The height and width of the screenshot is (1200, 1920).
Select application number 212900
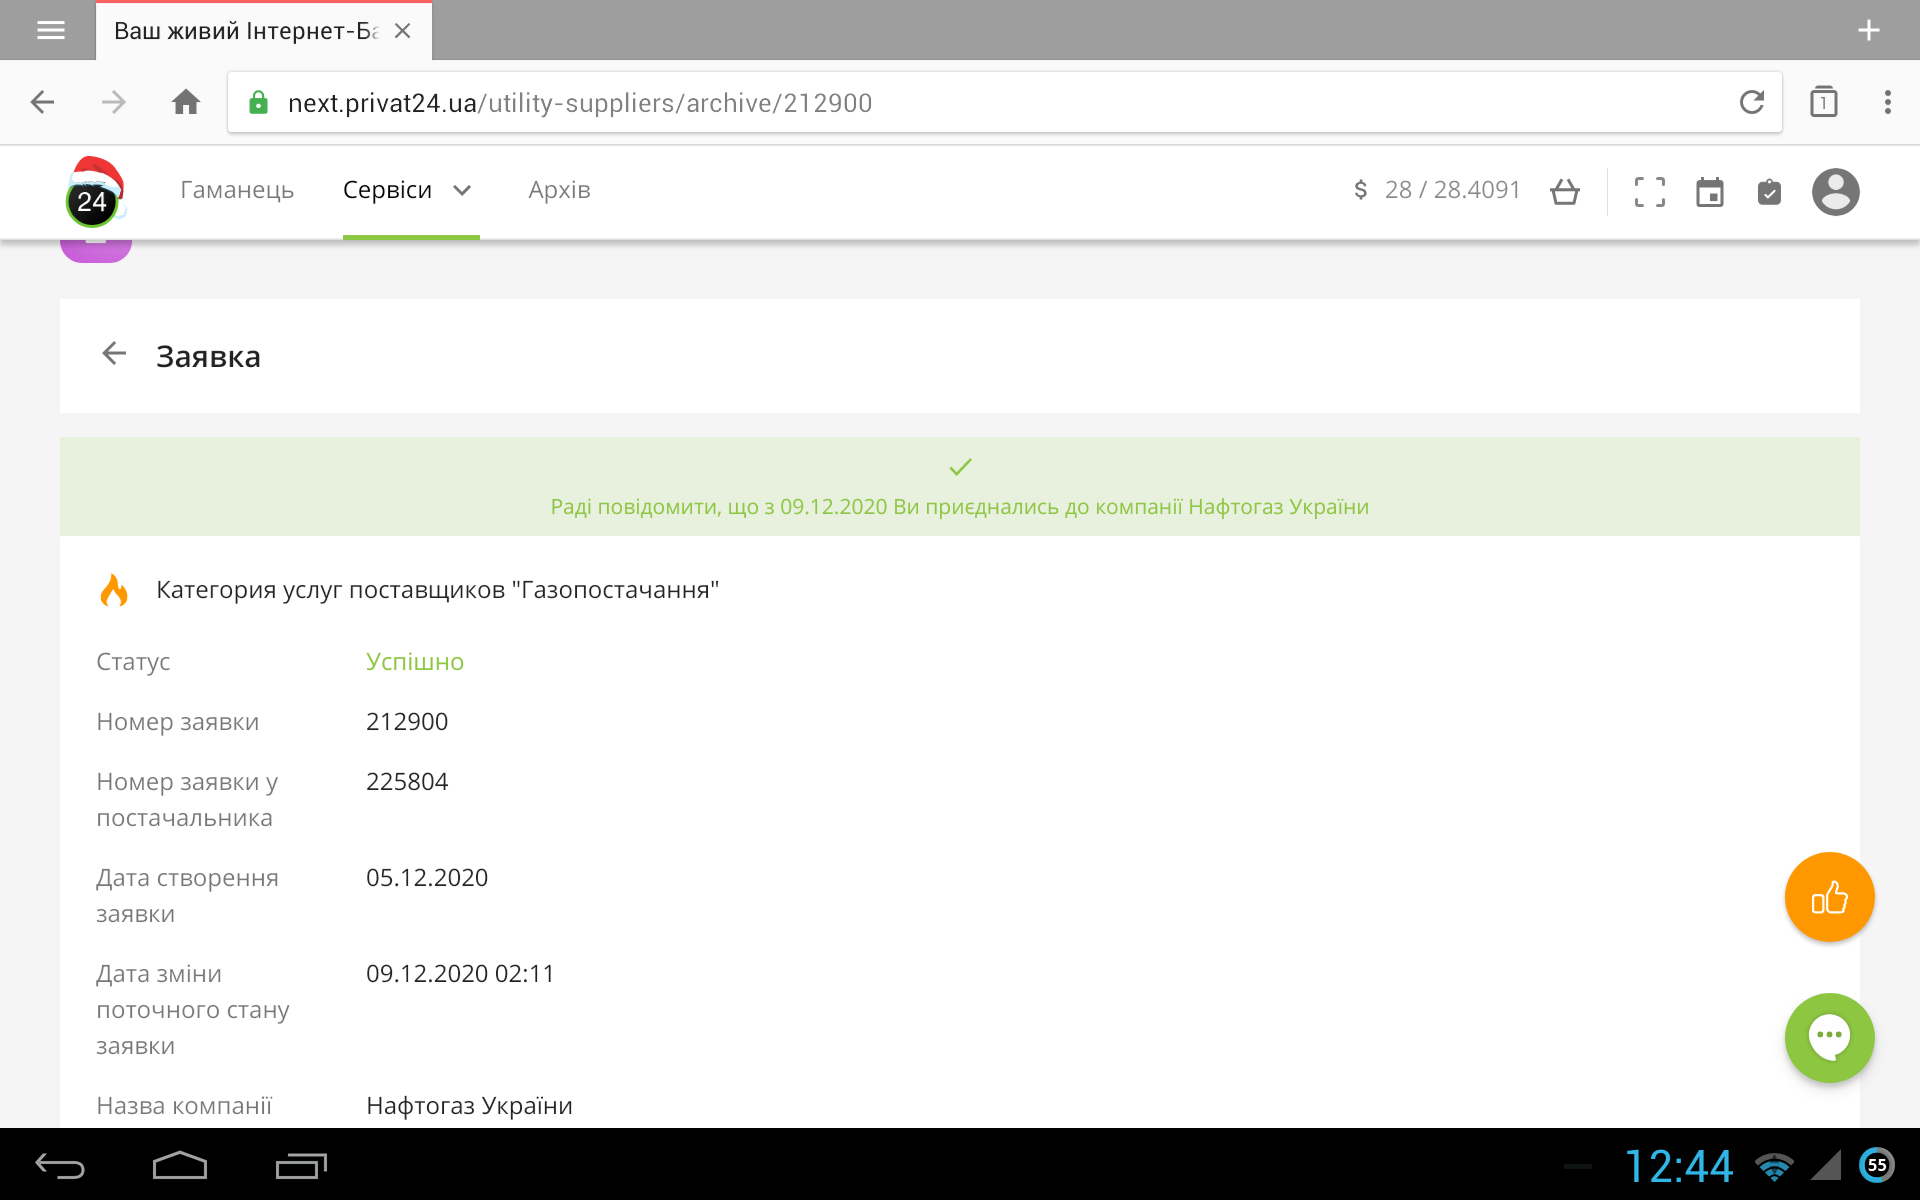(x=407, y=722)
